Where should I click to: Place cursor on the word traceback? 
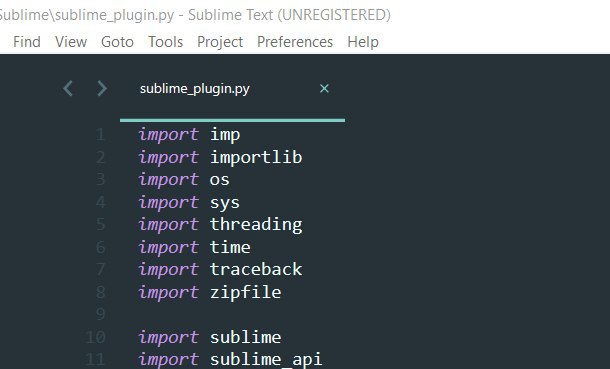coord(256,269)
